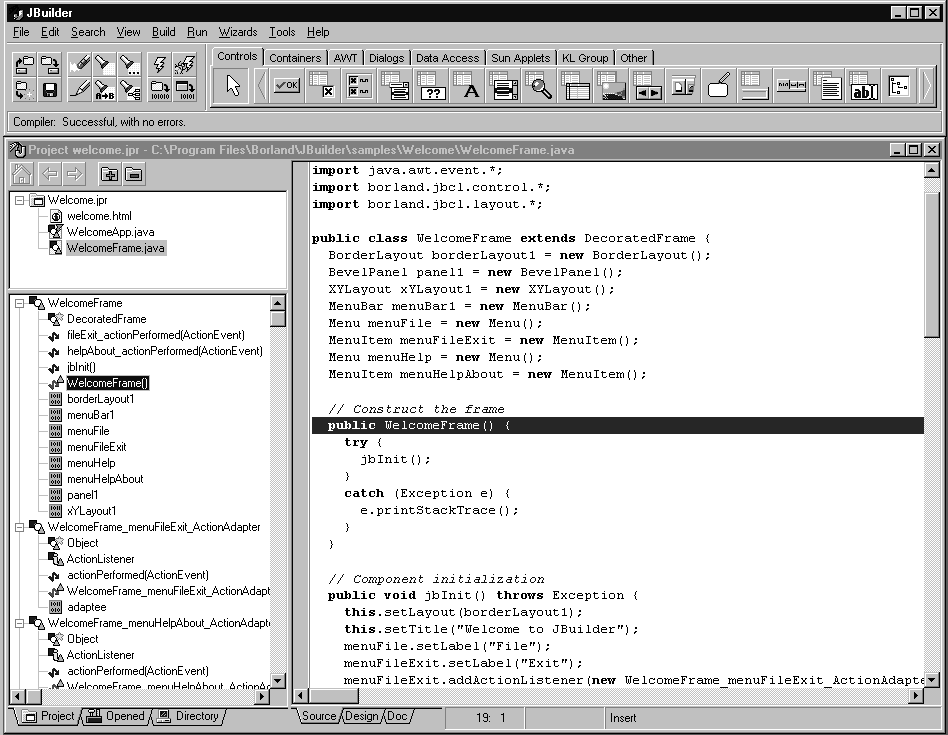
Task: Click the forward navigation arrow button
Action: tap(76, 174)
